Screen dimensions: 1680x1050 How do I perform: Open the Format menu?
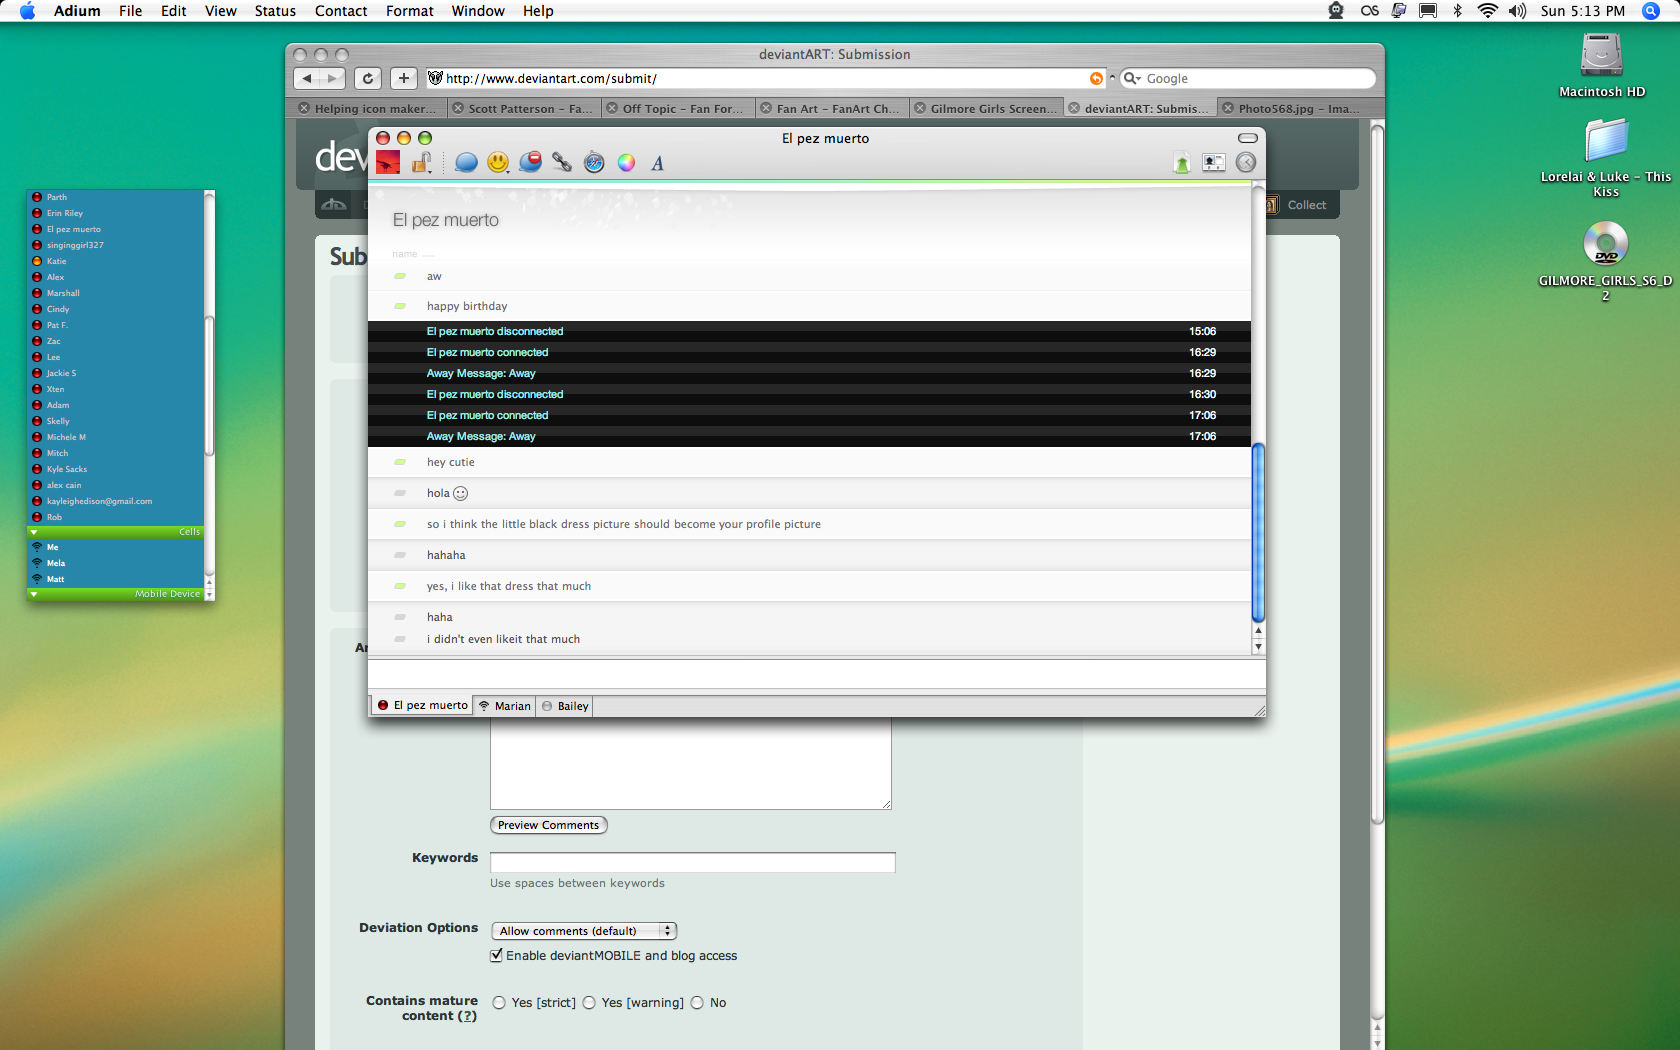click(410, 11)
